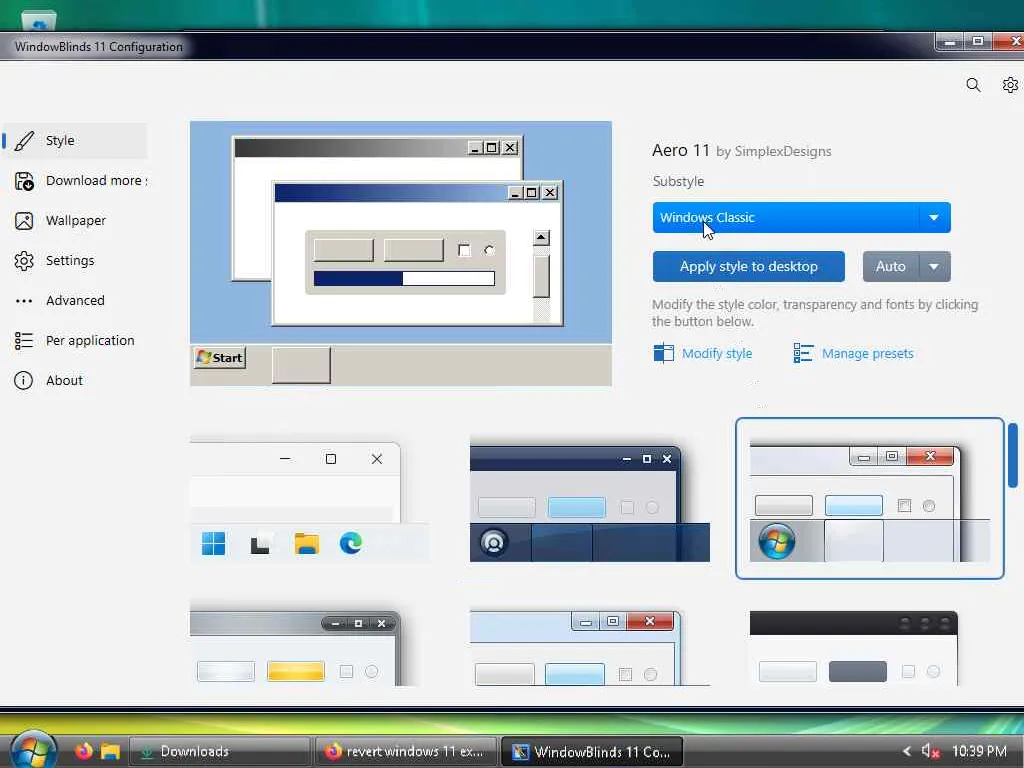Select the Style sidebar item
This screenshot has width=1024, height=768.
click(x=75, y=141)
